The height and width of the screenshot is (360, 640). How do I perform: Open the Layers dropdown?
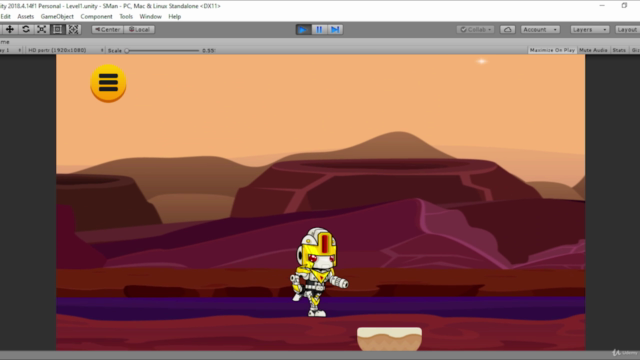(x=589, y=29)
